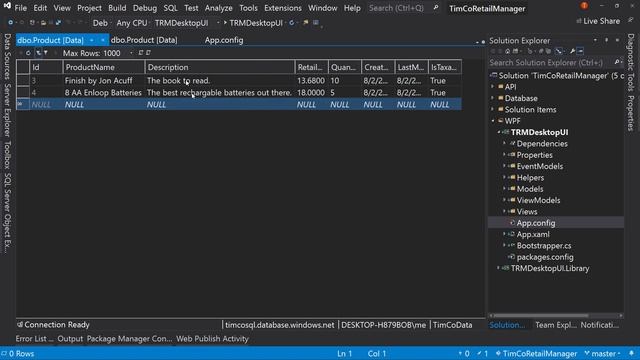The height and width of the screenshot is (360, 640).
Task: Select App.xaml in Solution Explorer
Action: point(533,234)
